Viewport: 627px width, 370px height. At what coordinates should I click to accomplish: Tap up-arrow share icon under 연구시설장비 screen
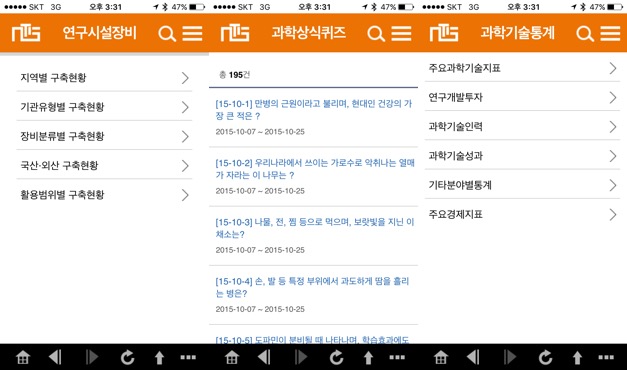160,358
